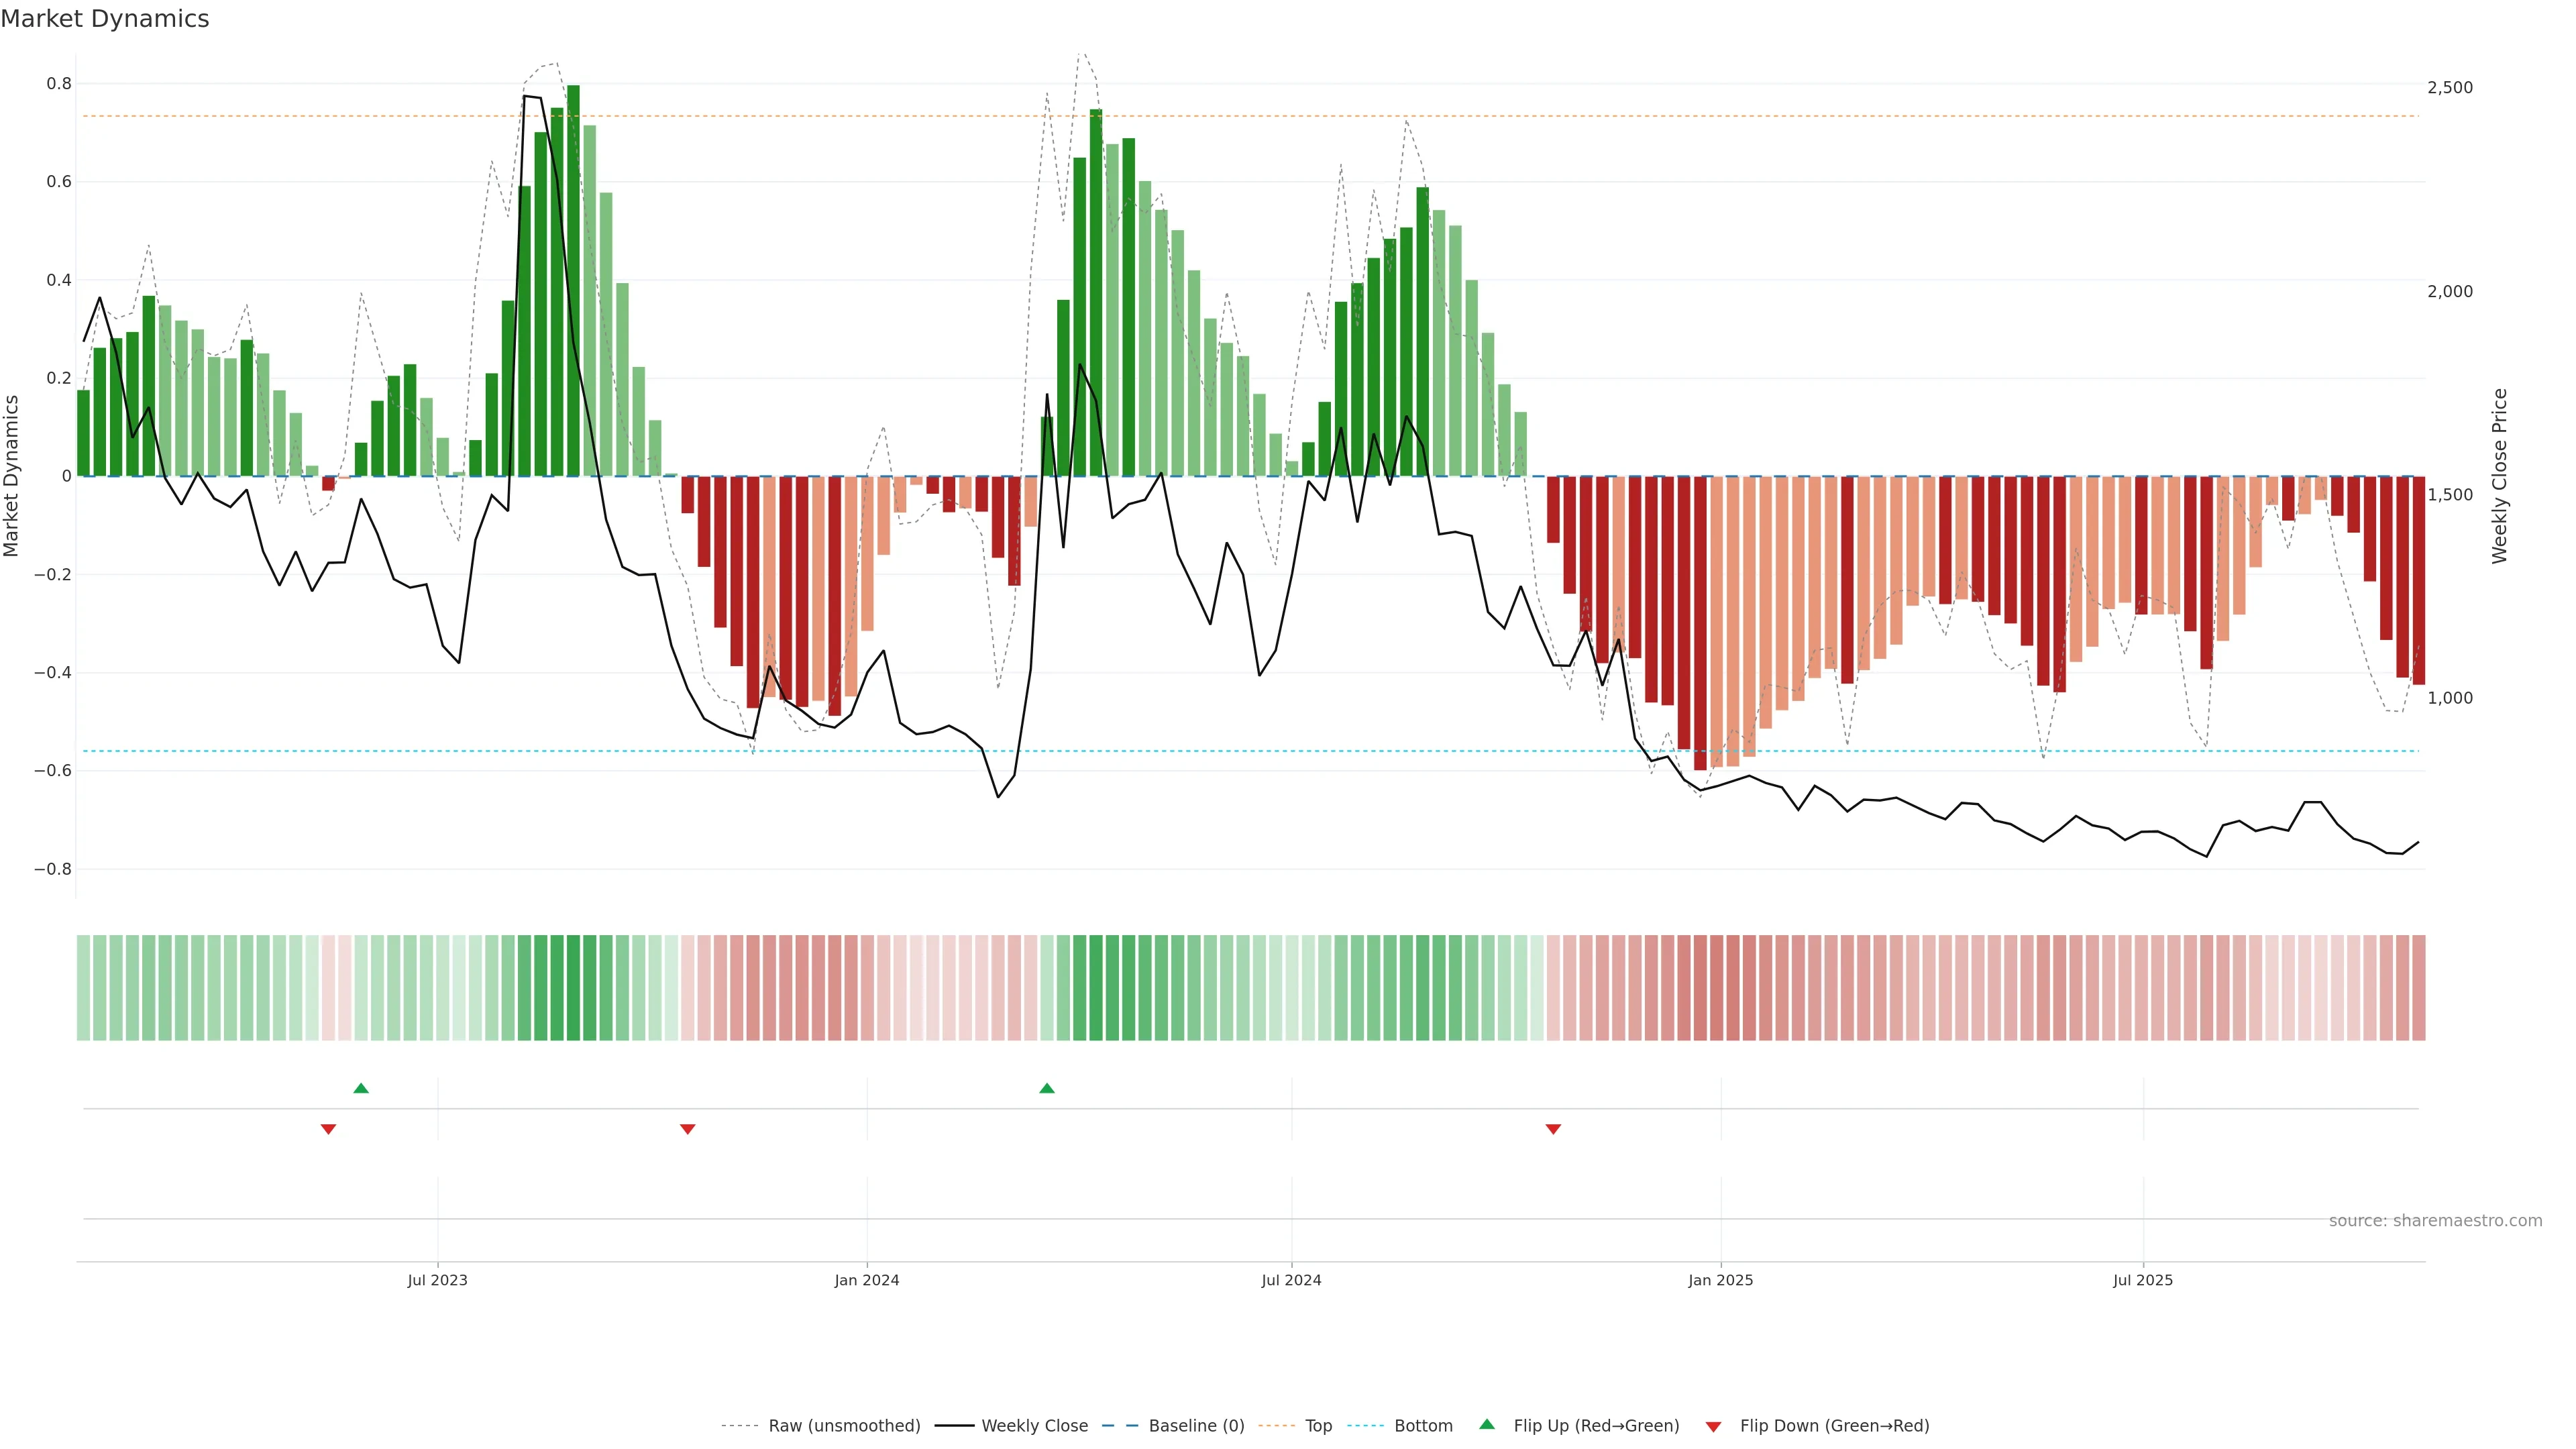Toggle the Top threshold legend entry

[x=1318, y=1426]
